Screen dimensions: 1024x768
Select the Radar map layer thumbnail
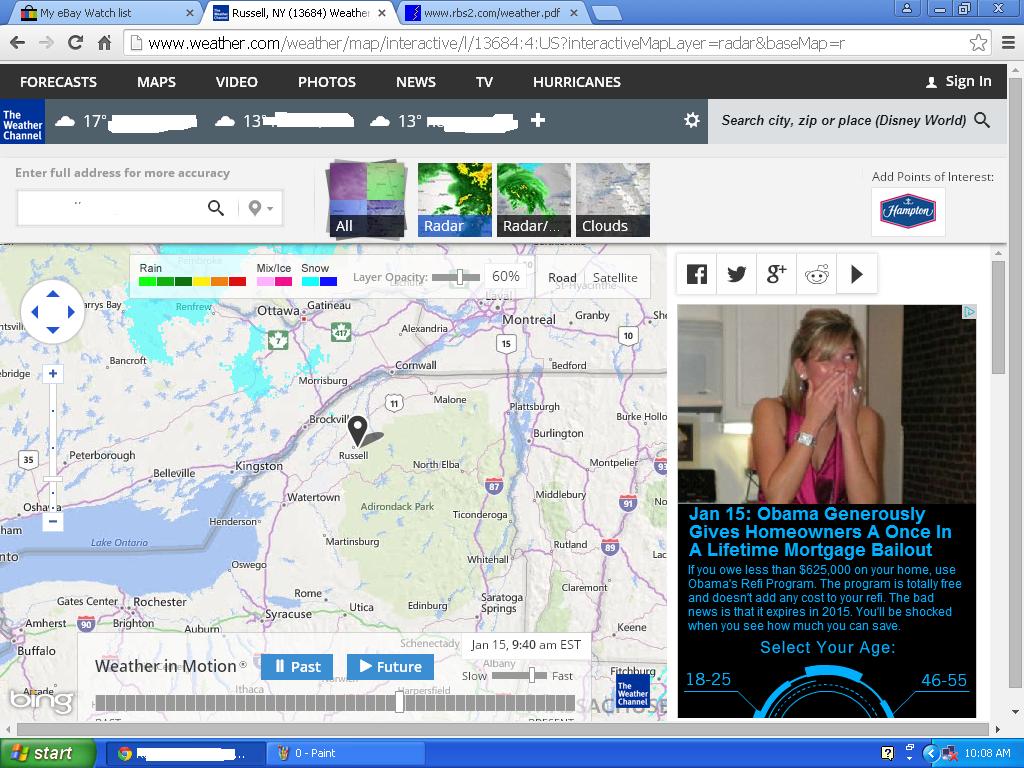[x=454, y=200]
